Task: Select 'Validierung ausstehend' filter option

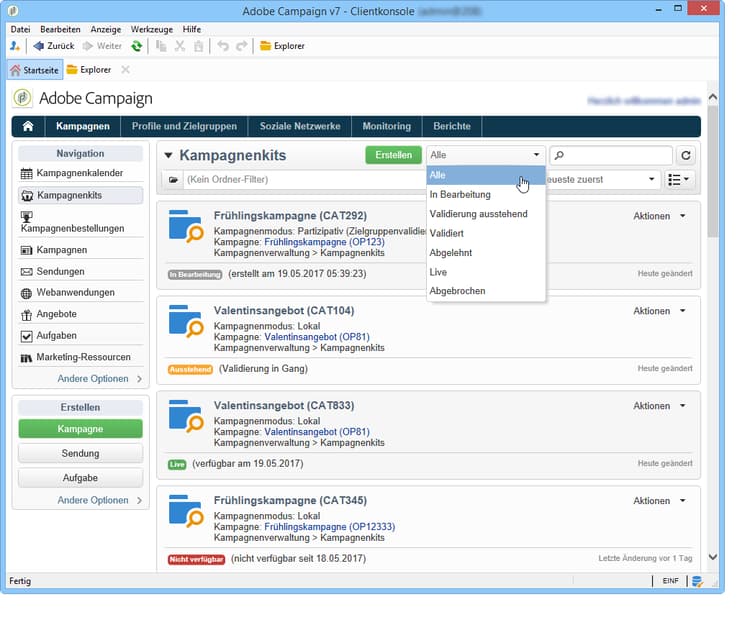Action: (x=485, y=214)
